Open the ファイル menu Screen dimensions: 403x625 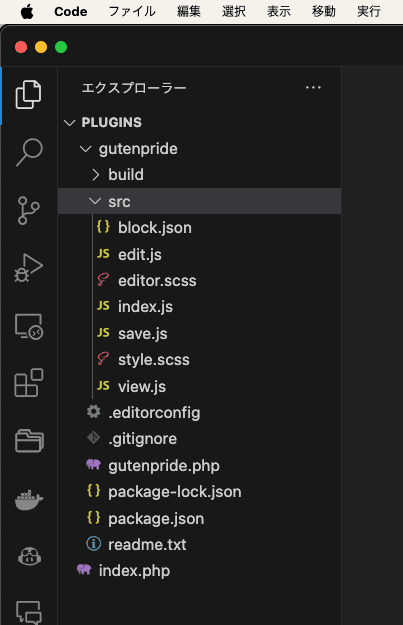click(x=132, y=11)
